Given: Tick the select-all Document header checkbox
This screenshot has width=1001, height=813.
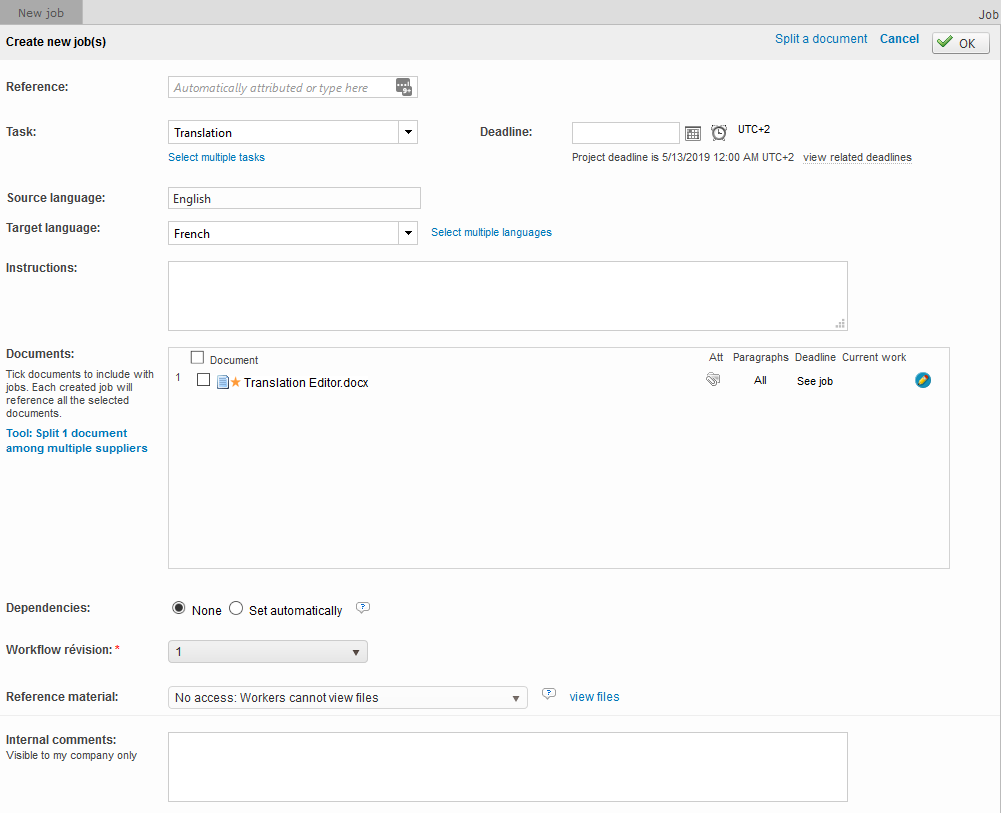Looking at the screenshot, I should [x=197, y=358].
